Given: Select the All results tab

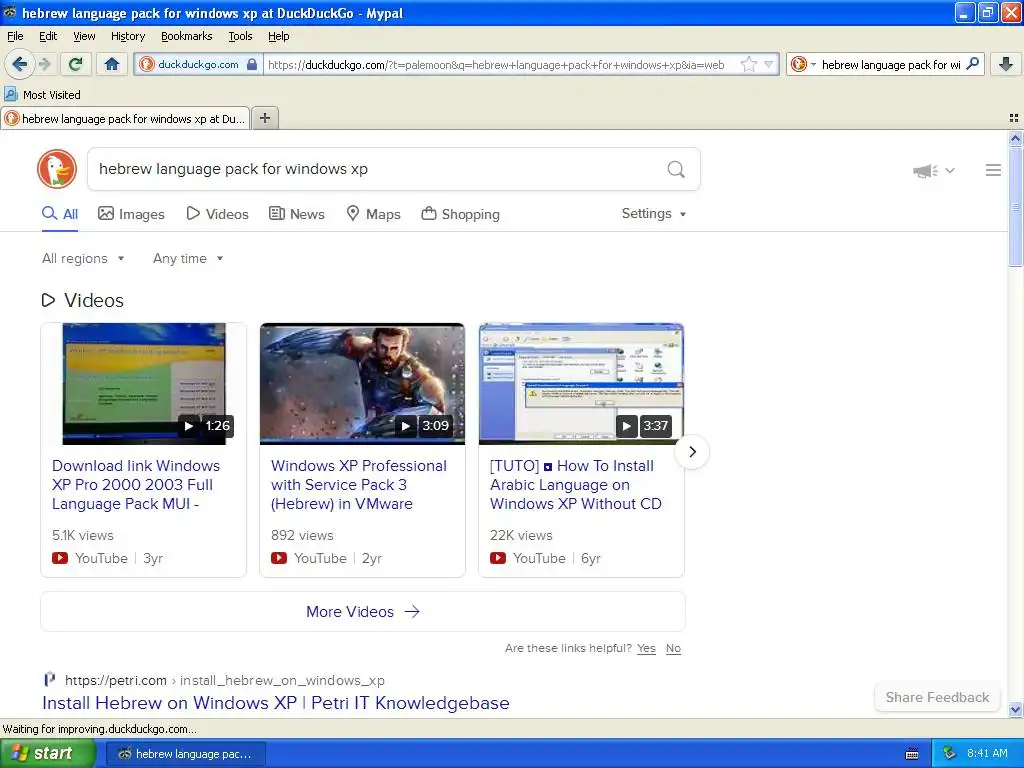Looking at the screenshot, I should tap(60, 214).
